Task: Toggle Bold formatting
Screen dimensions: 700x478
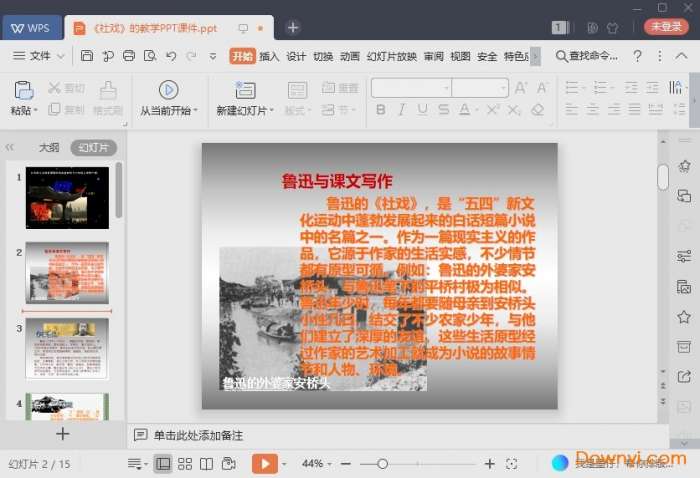Action: (x=381, y=109)
